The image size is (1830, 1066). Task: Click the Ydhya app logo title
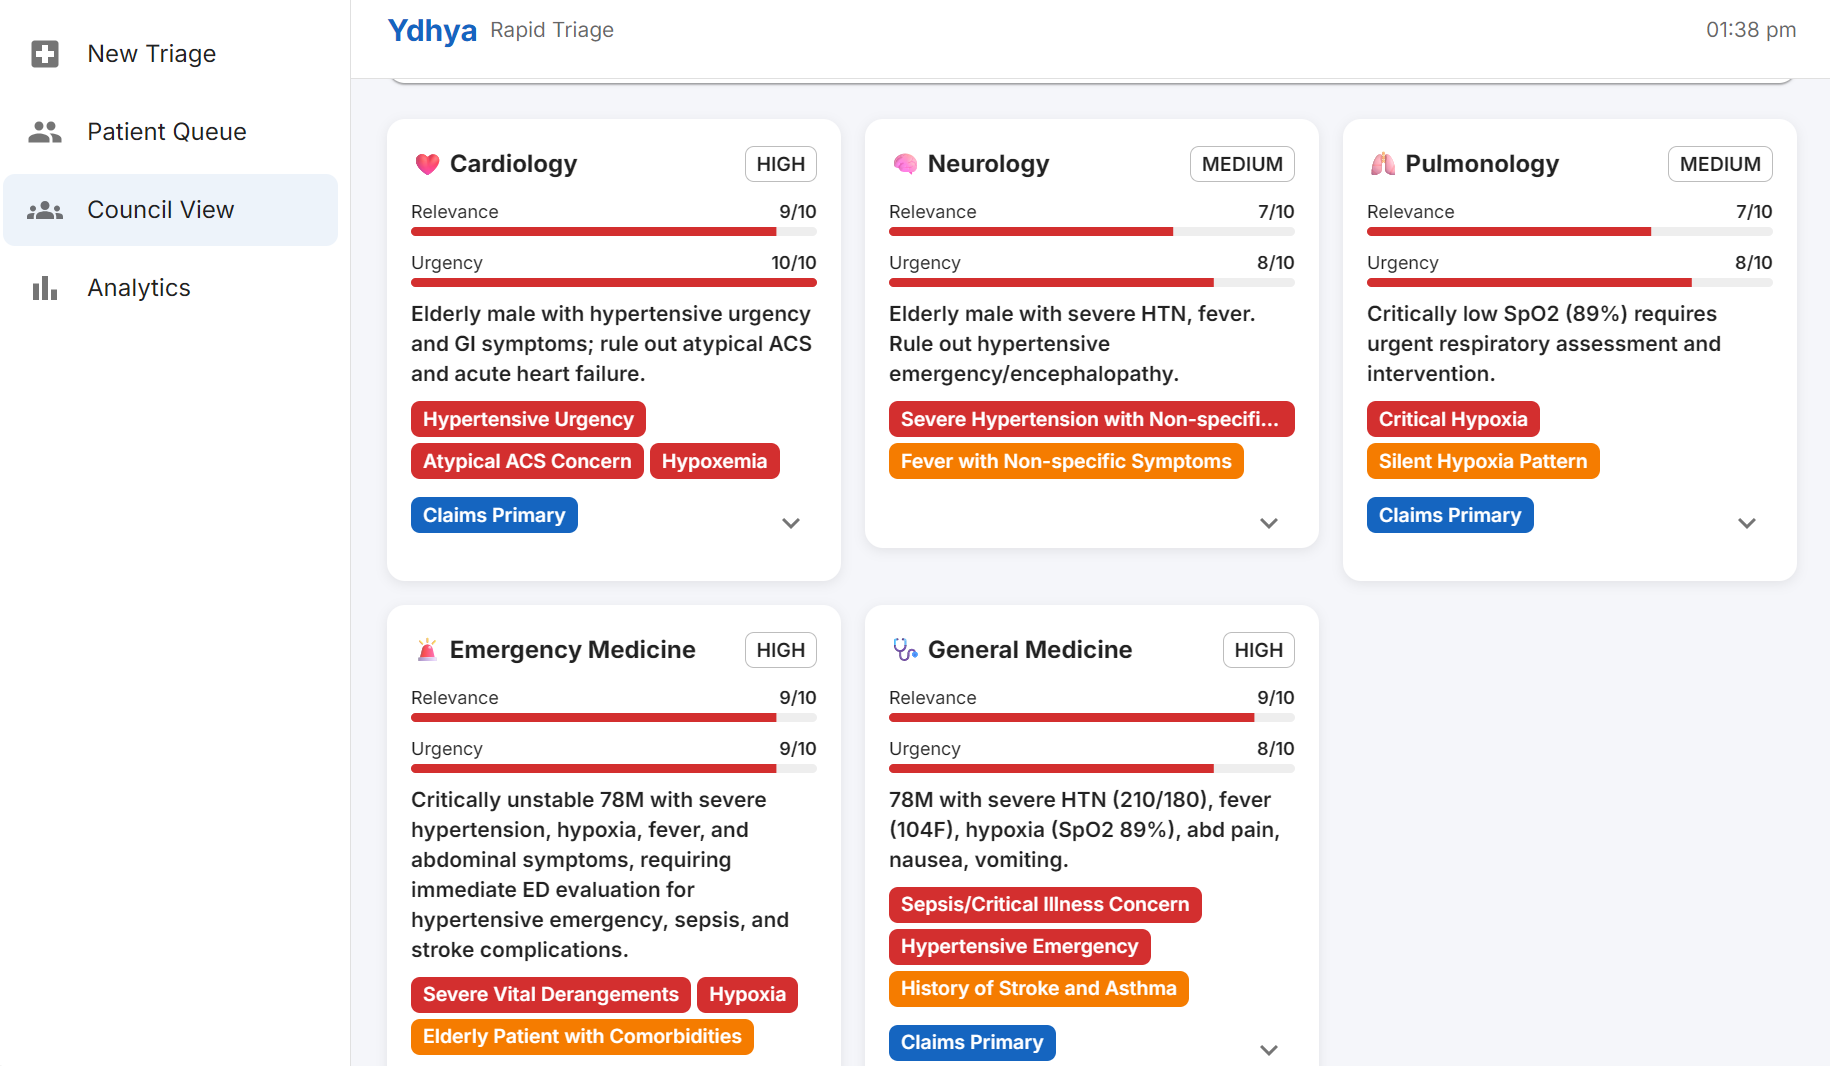click(432, 31)
